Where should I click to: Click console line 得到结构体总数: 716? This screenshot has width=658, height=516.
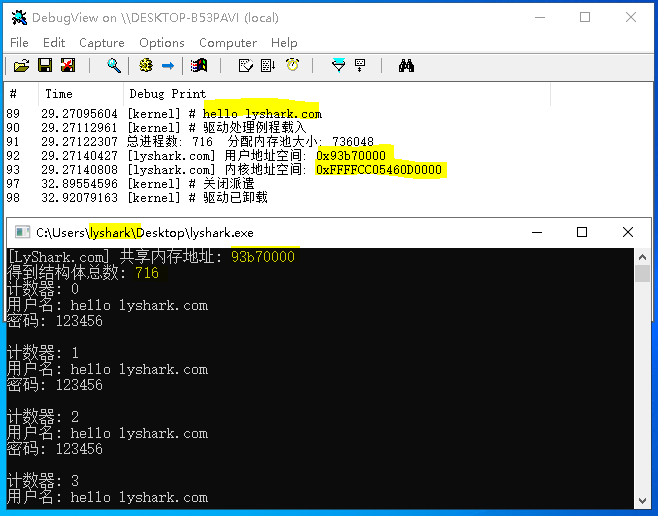pyautogui.click(x=83, y=273)
